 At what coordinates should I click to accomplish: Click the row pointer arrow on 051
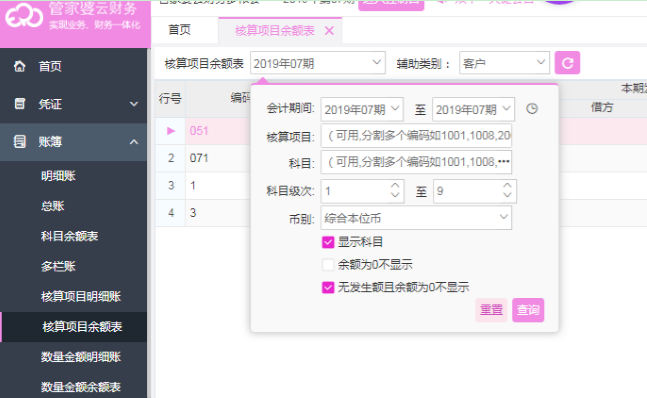pyautogui.click(x=171, y=131)
